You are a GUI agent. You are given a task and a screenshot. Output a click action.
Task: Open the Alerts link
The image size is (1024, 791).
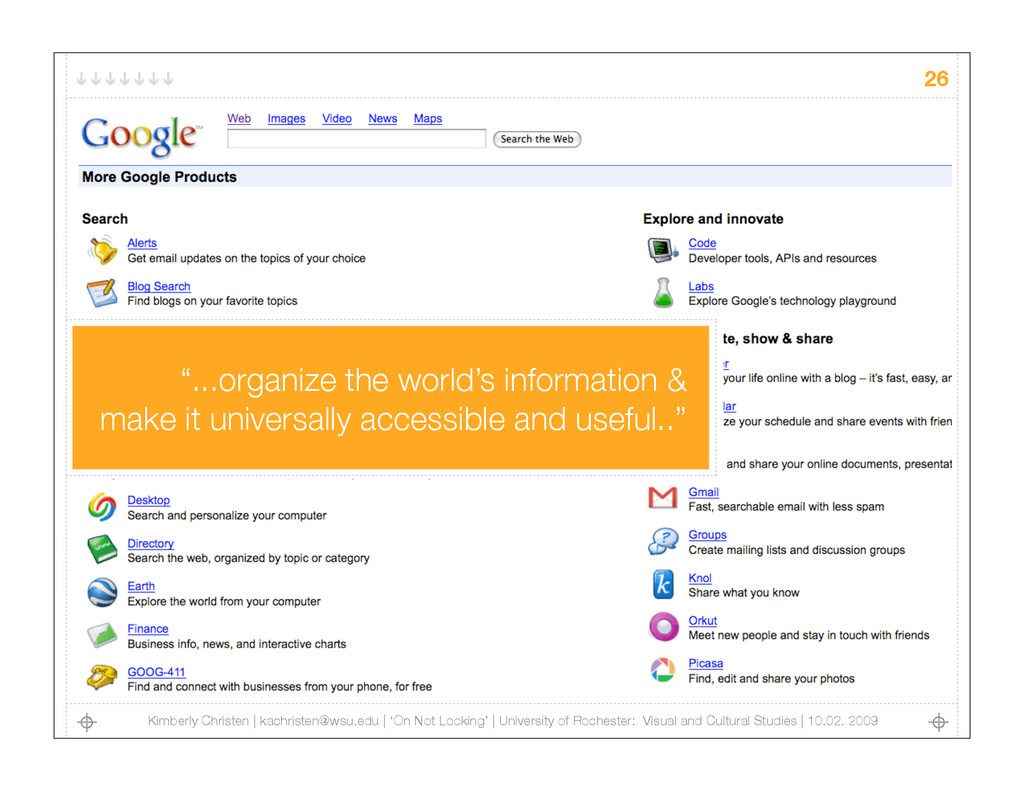coord(142,243)
